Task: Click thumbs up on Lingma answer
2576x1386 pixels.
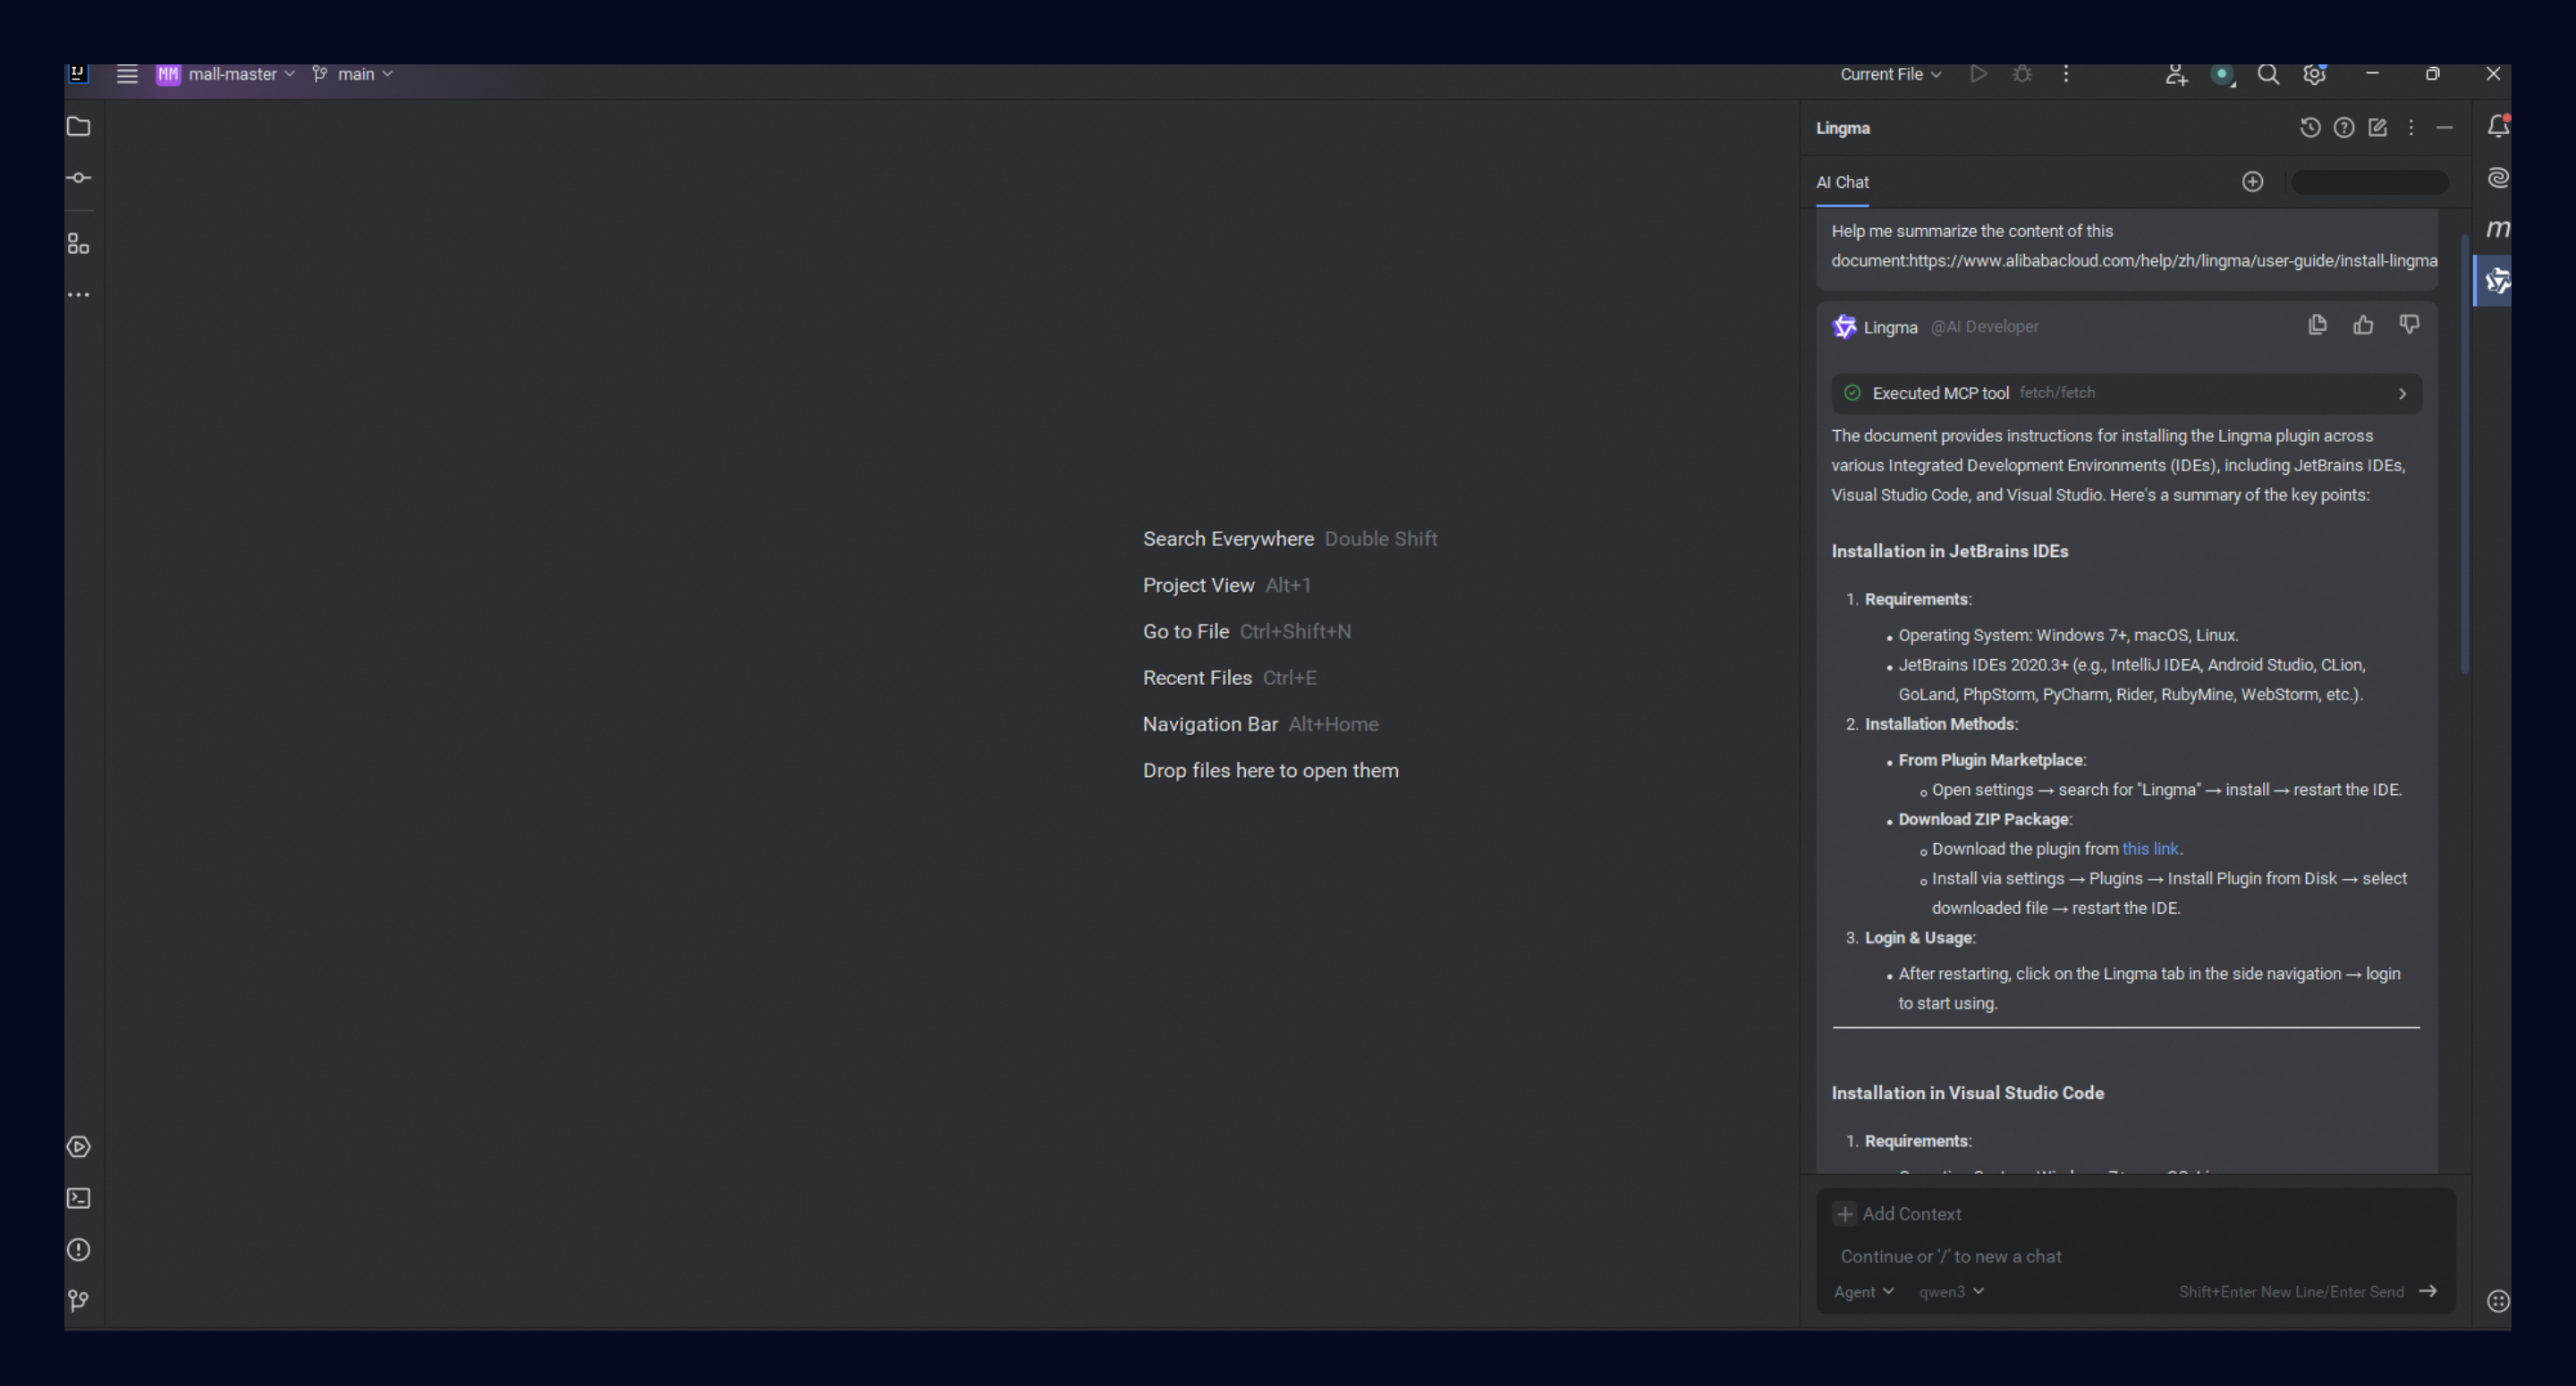Action: tap(2363, 325)
